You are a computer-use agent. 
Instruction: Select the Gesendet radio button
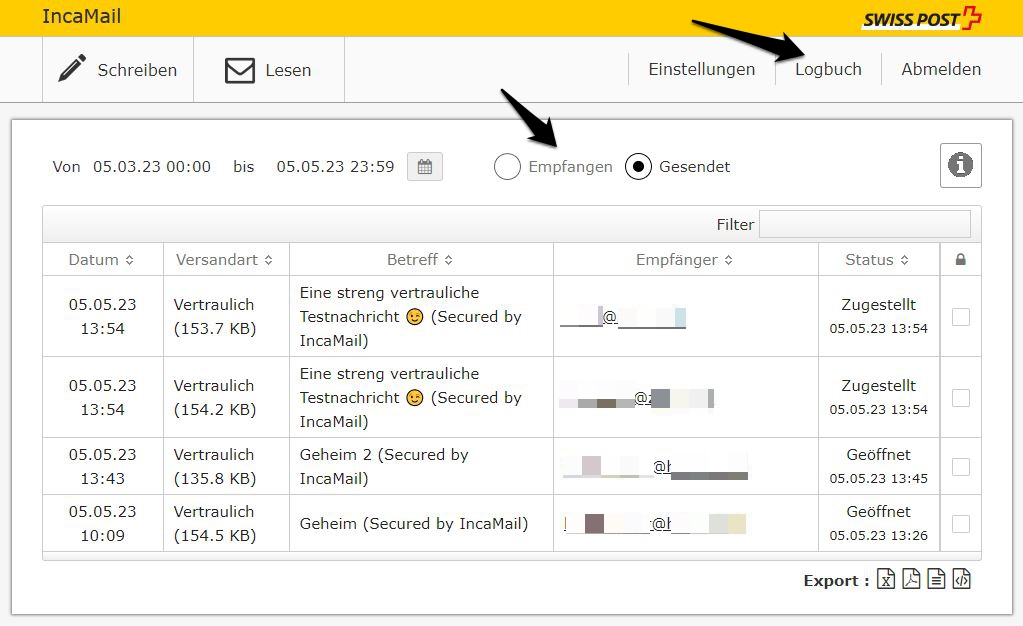pos(638,166)
